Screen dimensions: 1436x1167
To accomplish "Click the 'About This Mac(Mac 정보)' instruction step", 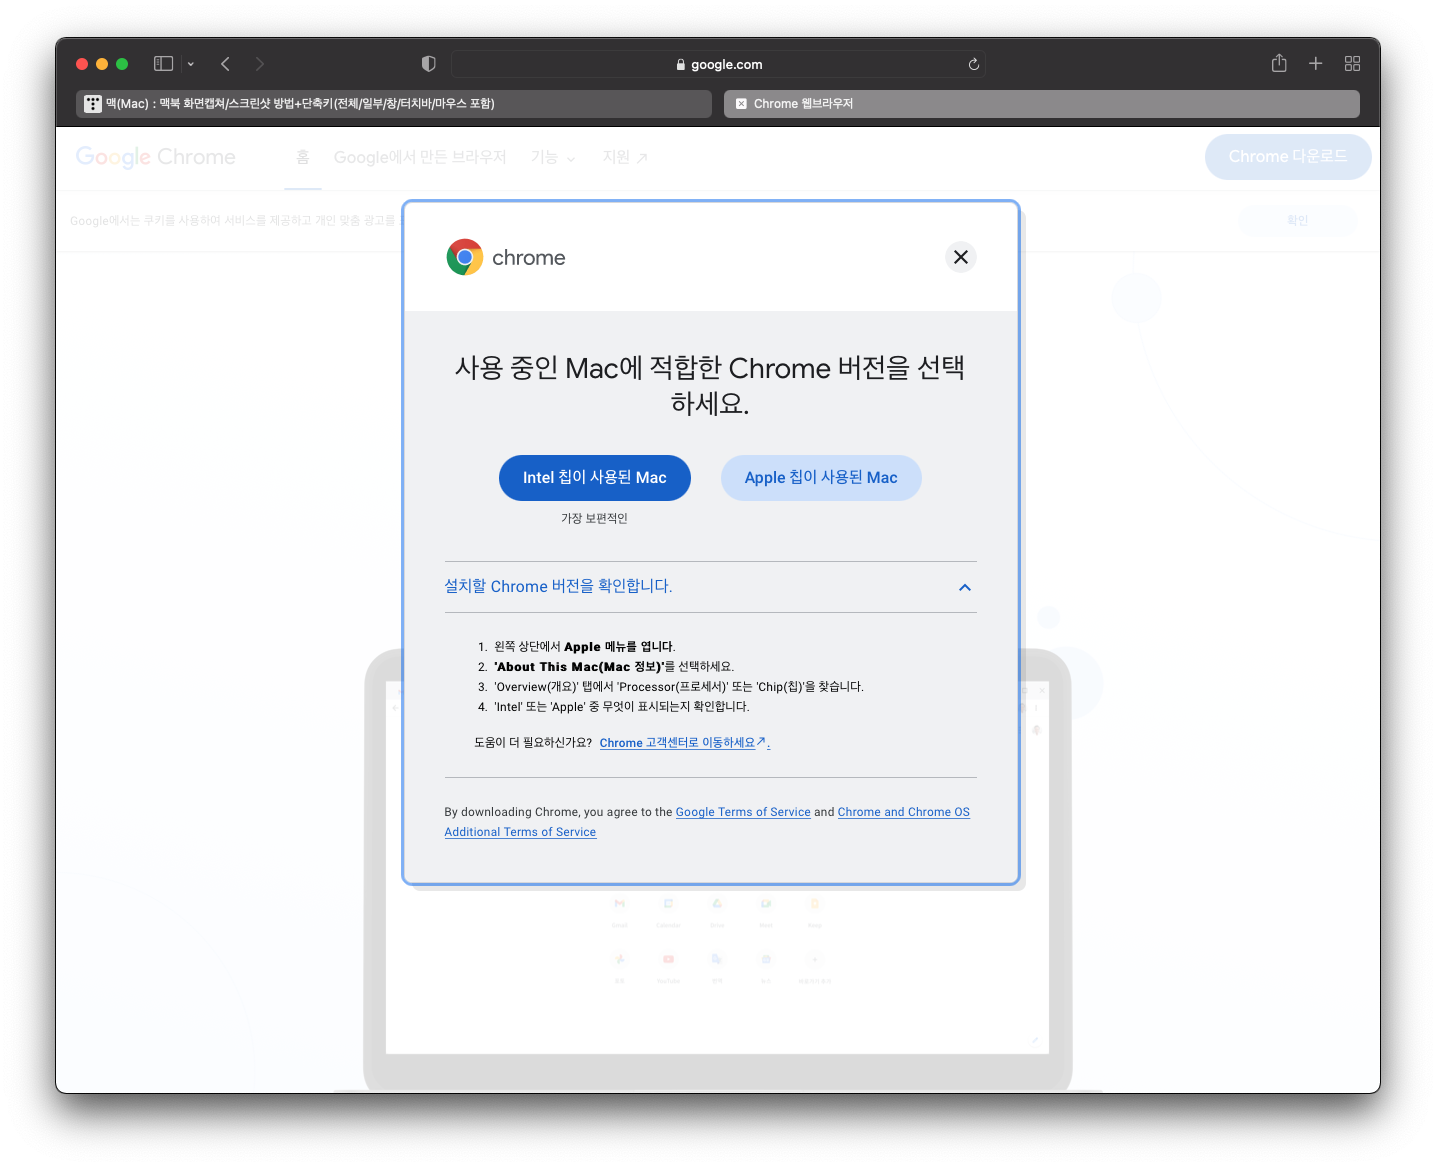I will [614, 667].
